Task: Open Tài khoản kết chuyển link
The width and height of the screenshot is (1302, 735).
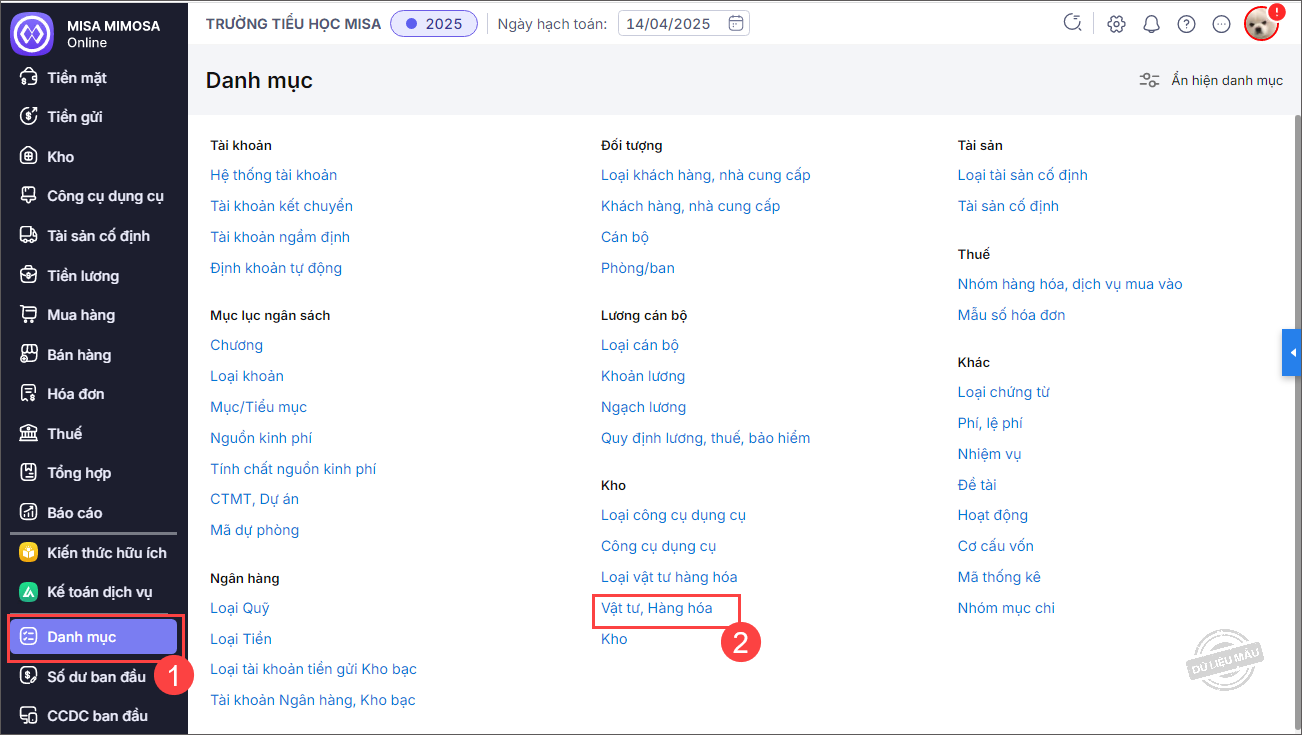Action: (282, 206)
